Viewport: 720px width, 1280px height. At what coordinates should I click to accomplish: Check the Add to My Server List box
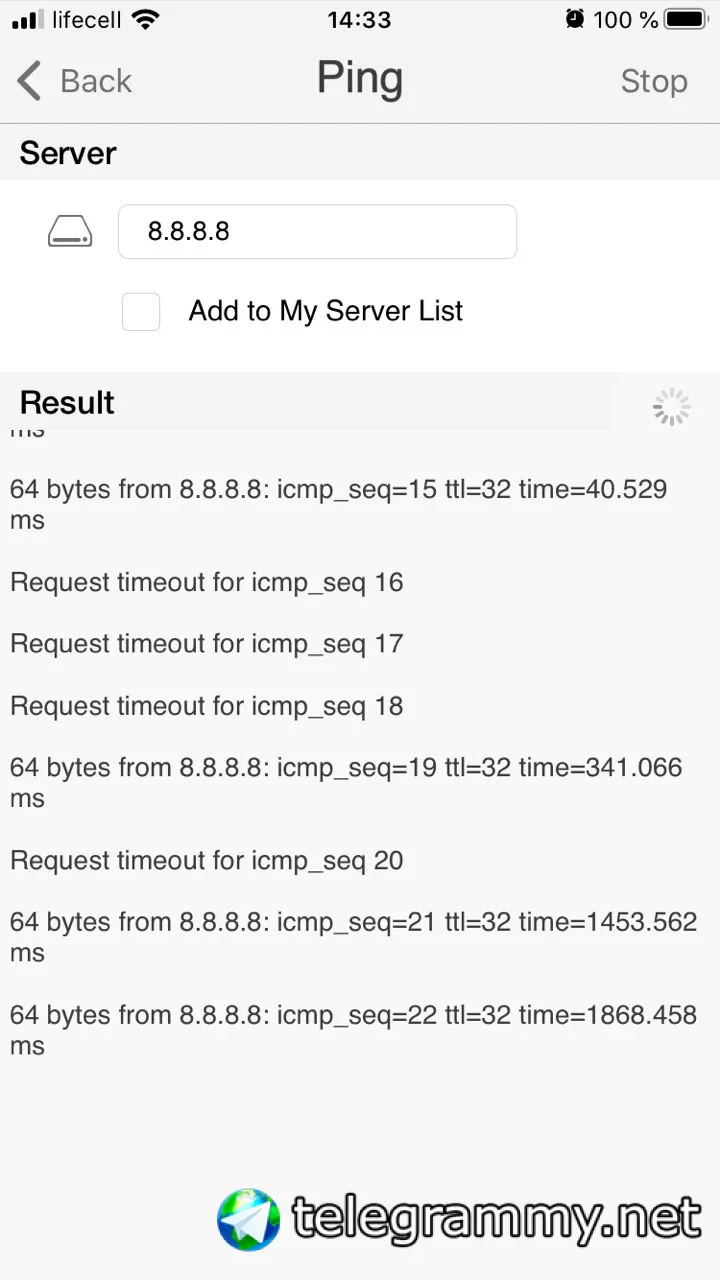141,312
